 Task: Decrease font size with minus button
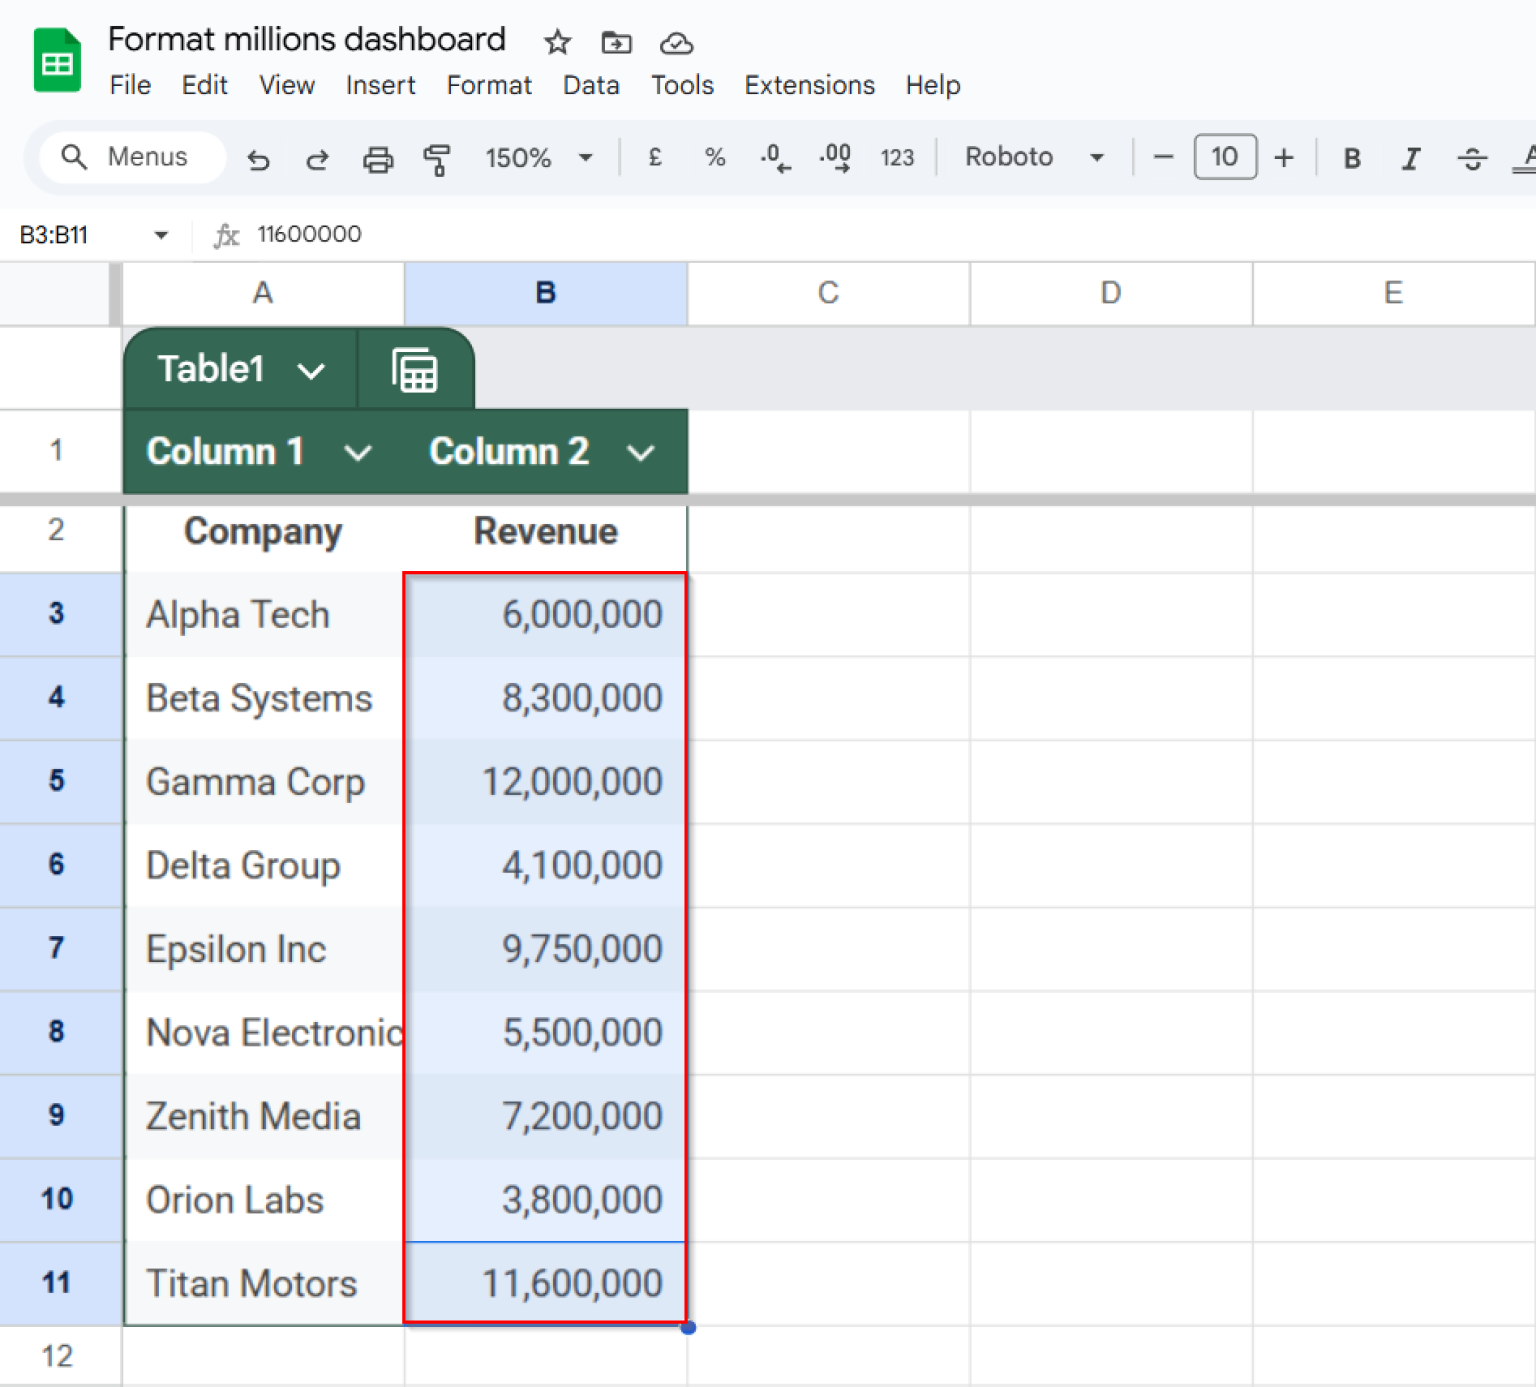point(1163,157)
